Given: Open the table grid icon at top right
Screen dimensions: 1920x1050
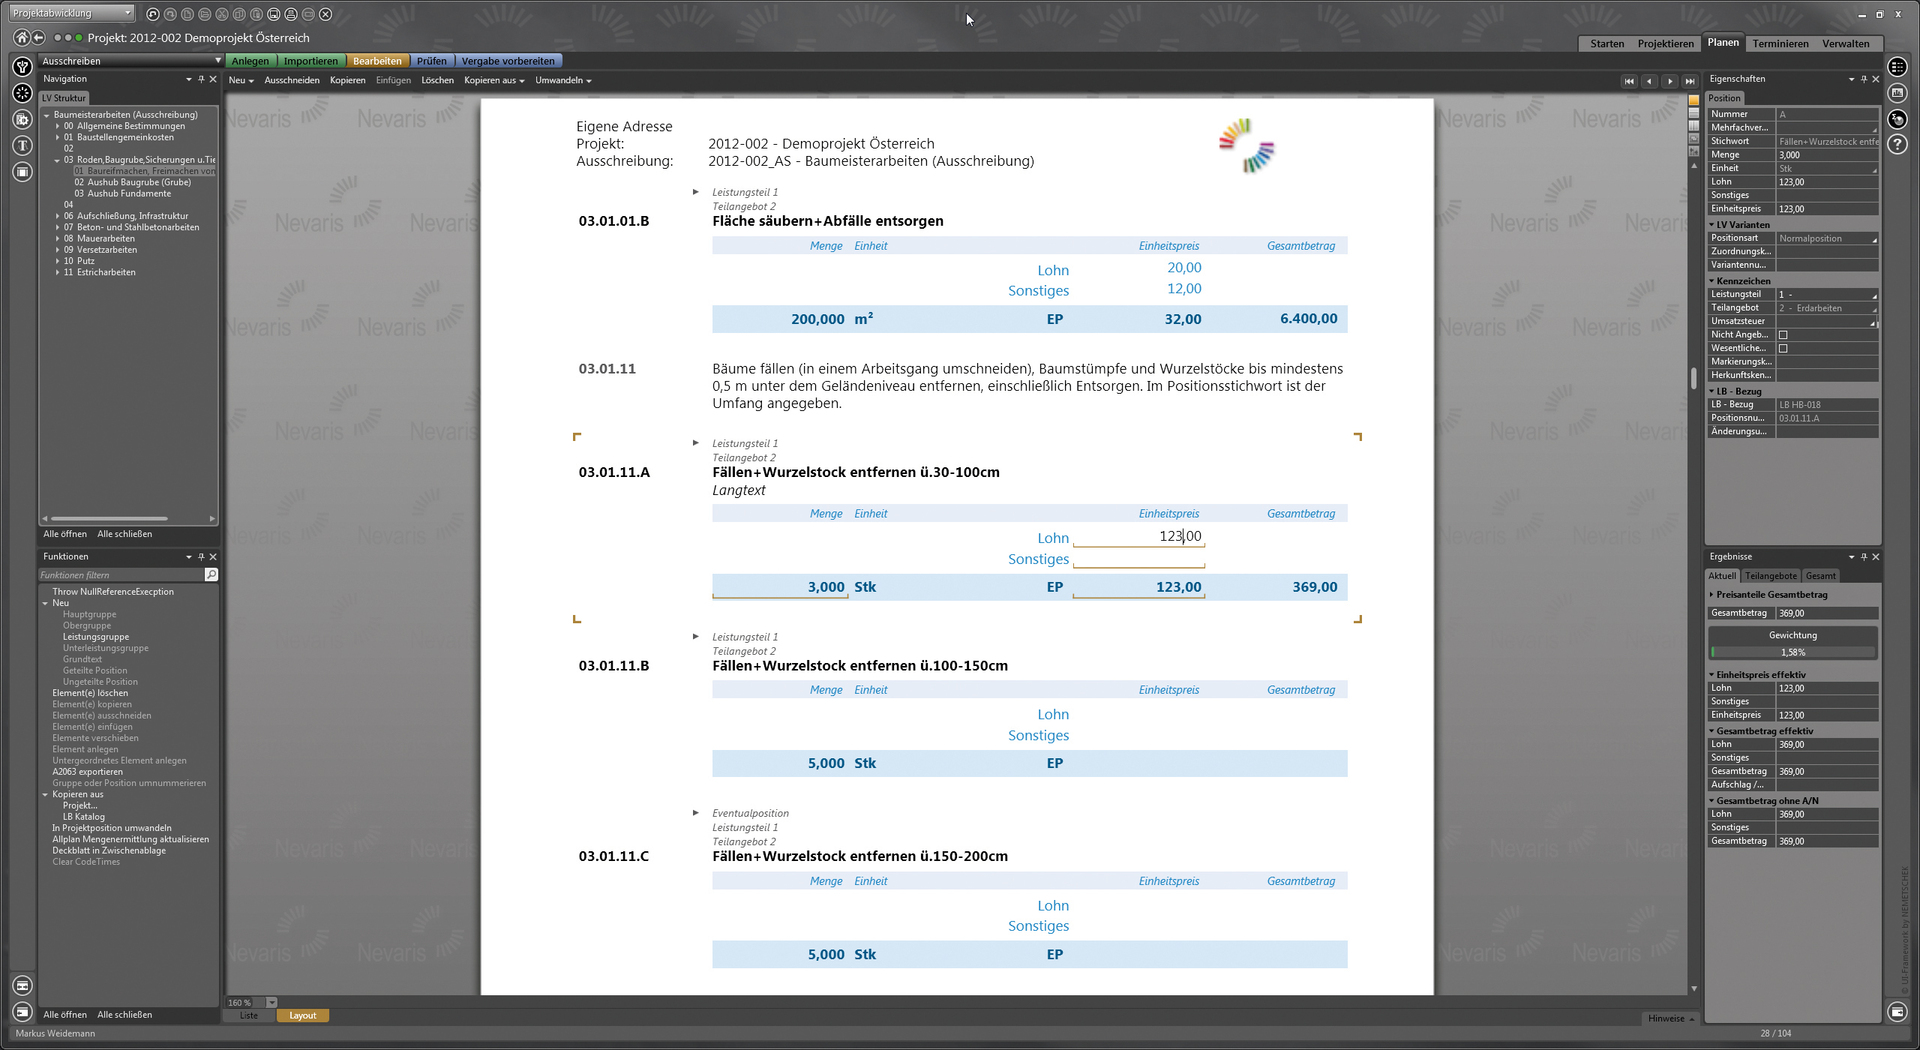Looking at the screenshot, I should coord(1897,67).
